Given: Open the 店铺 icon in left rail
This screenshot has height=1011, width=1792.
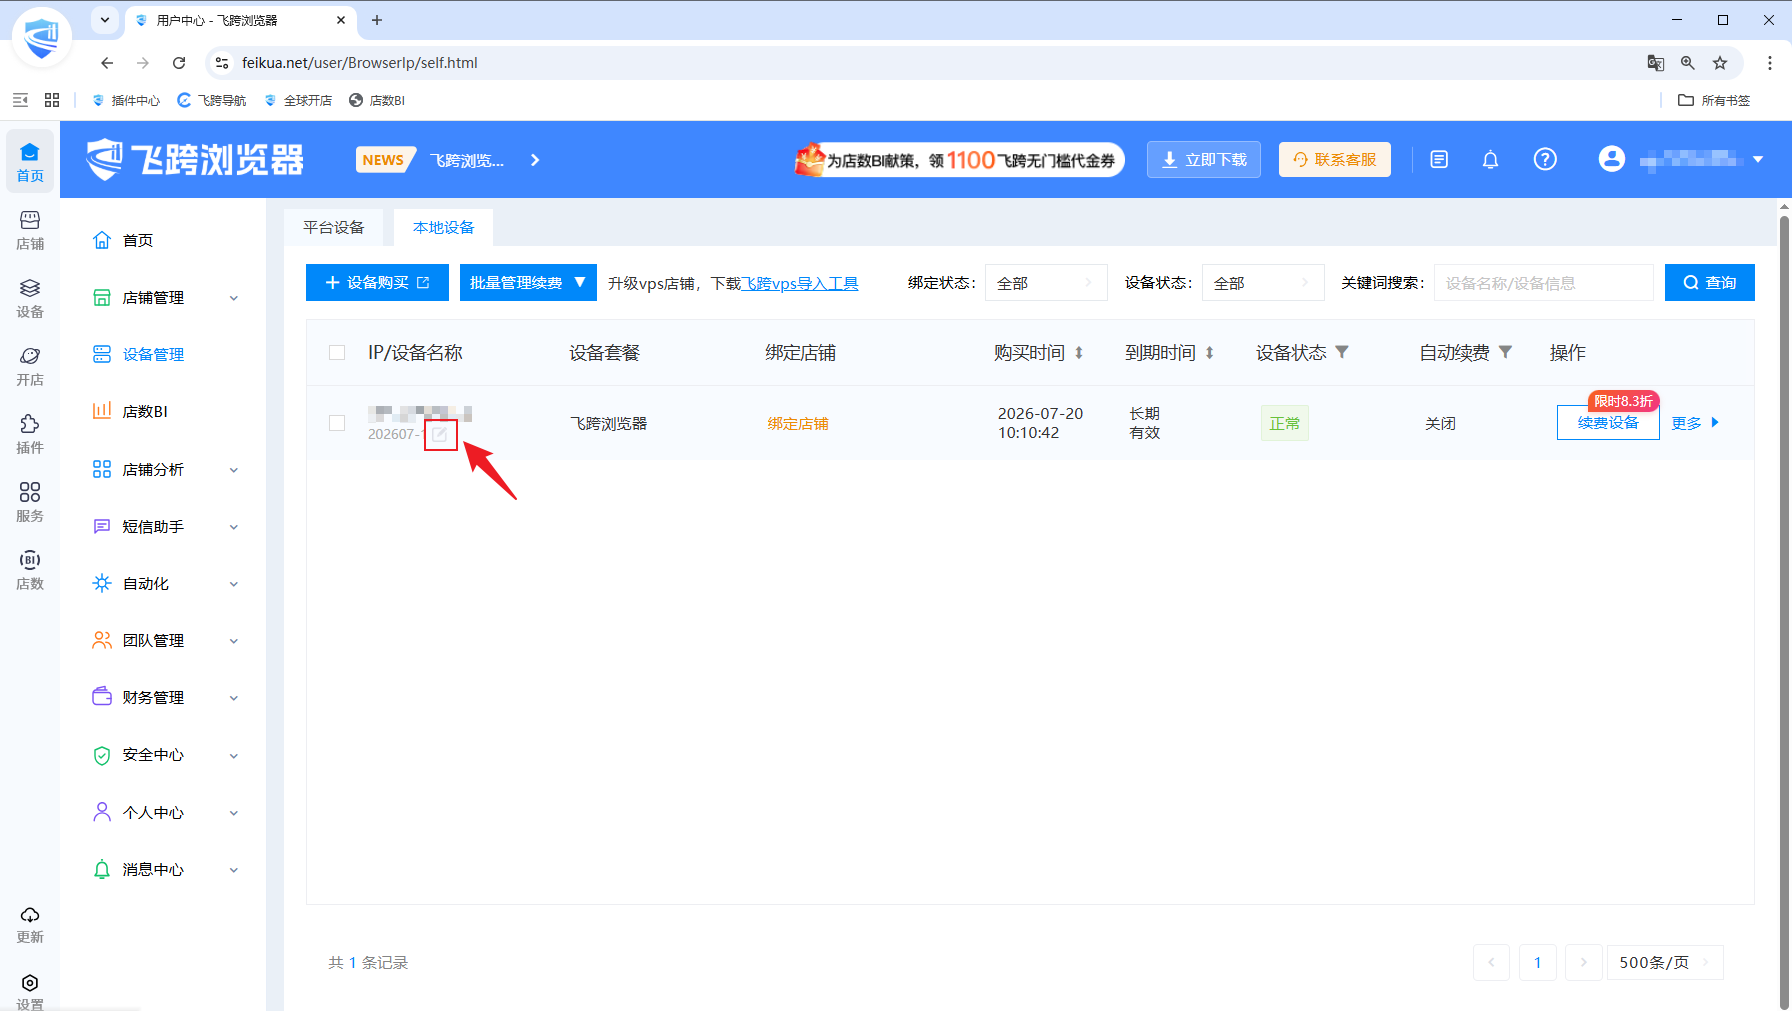Looking at the screenshot, I should coord(30,230).
